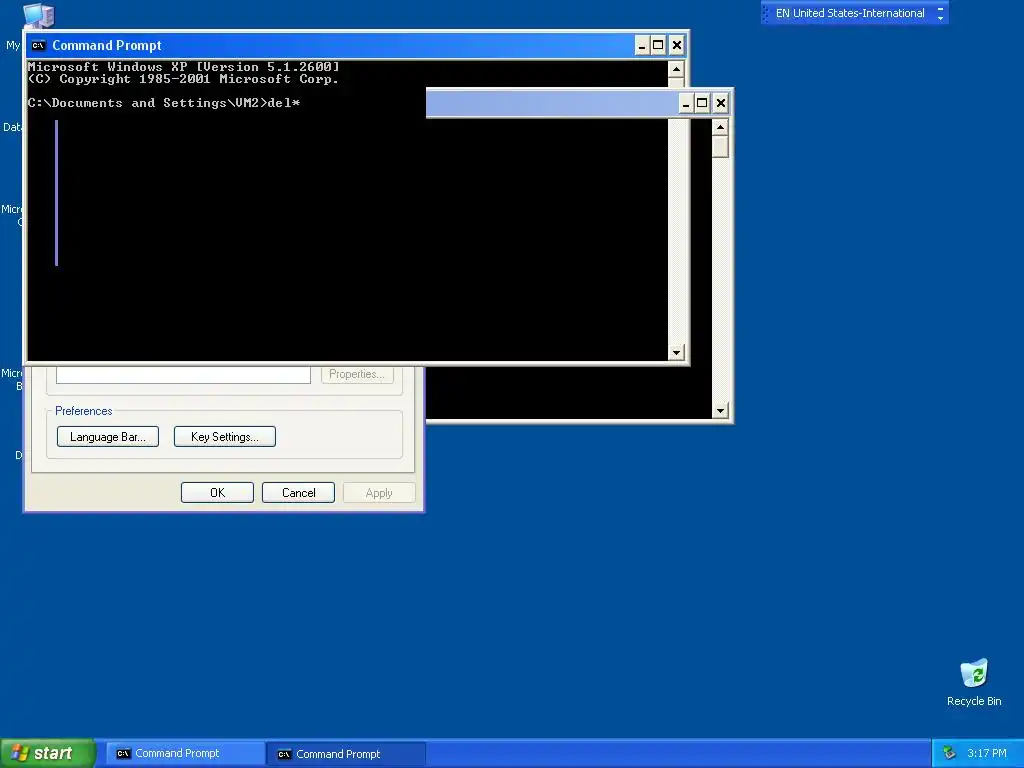Image resolution: width=1024 pixels, height=768 pixels.
Task: Click scroll up arrow in front Command Prompt
Action: tap(676, 69)
